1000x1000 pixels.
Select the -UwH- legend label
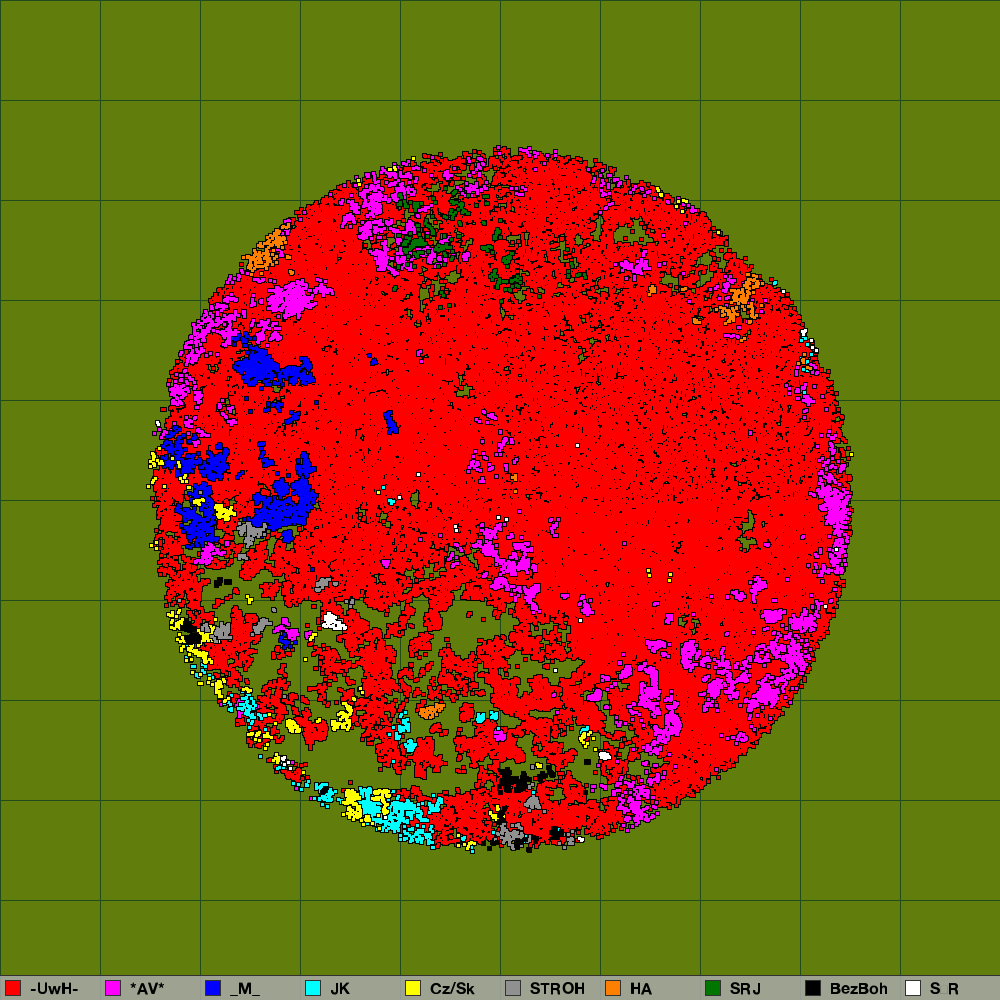tap(54, 989)
